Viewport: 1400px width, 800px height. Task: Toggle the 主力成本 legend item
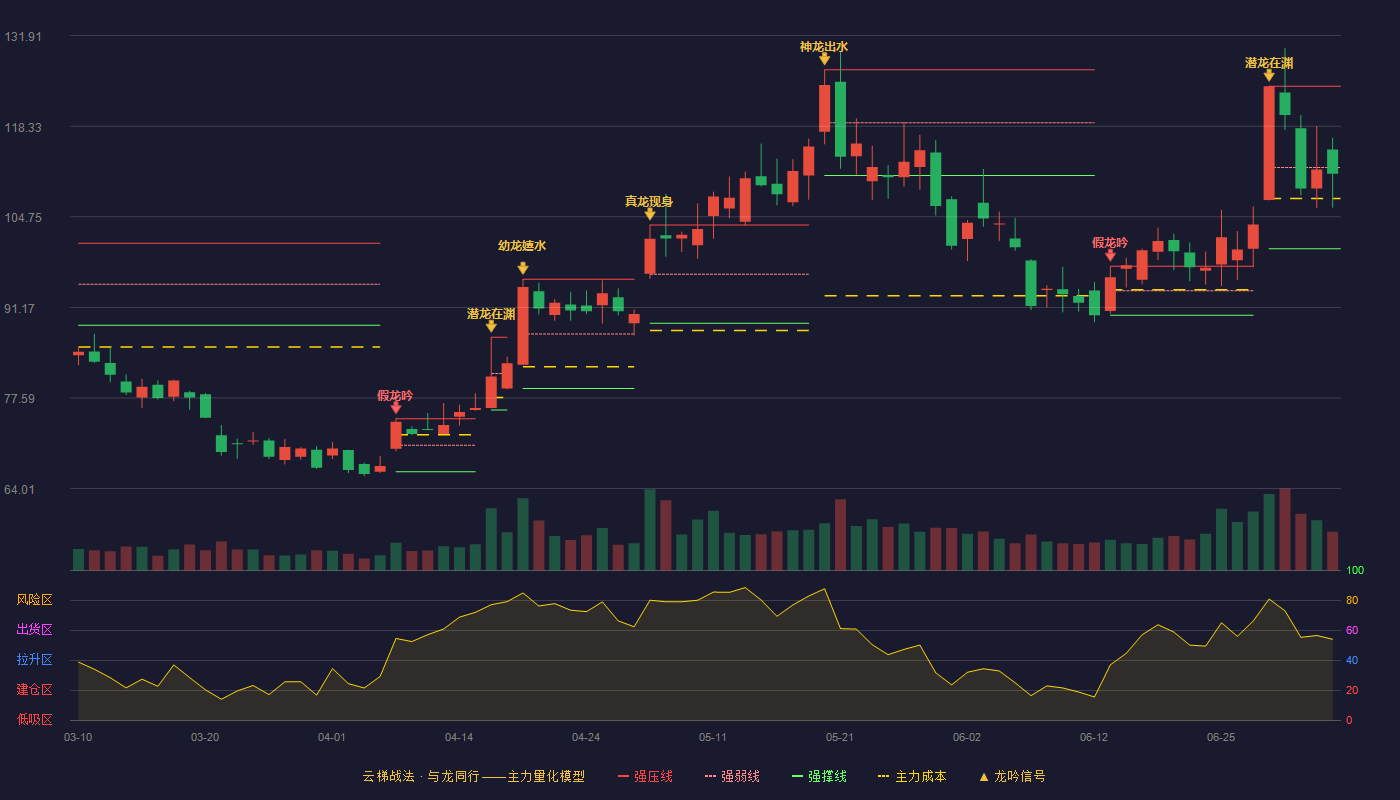point(912,776)
